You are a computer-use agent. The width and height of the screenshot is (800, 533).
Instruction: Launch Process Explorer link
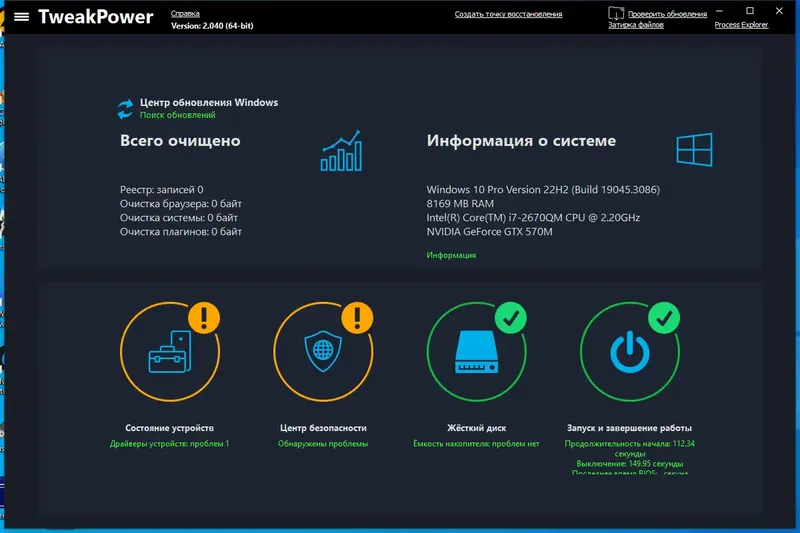tap(741, 25)
